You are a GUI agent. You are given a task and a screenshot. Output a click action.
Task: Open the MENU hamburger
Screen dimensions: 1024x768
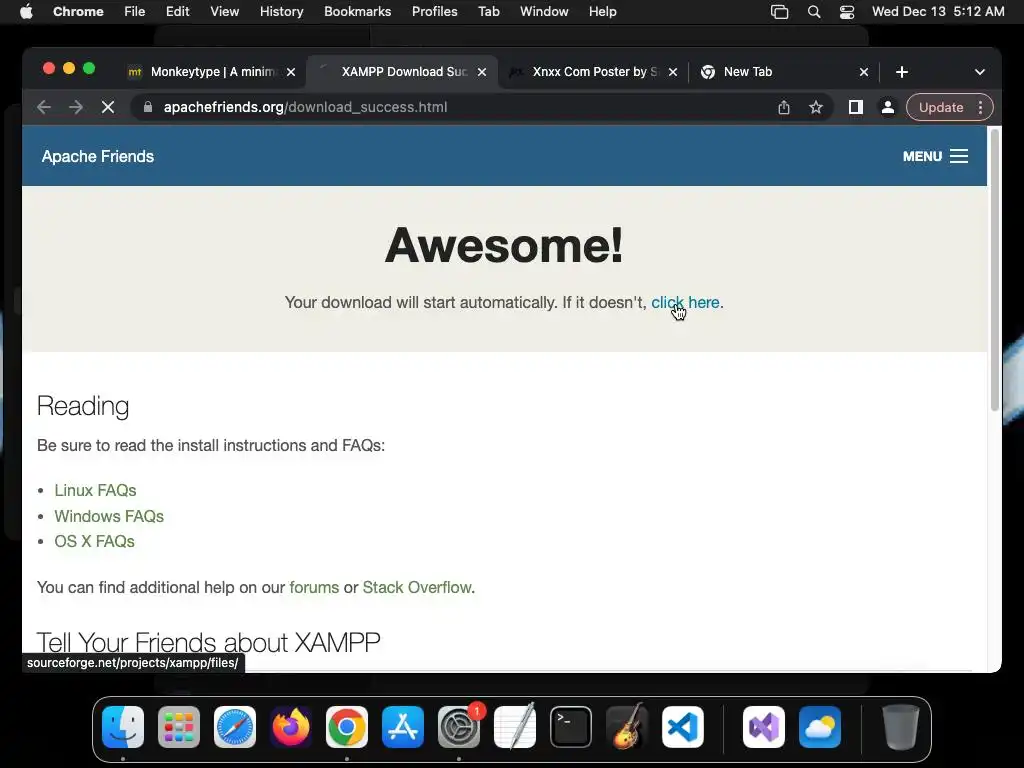pyautogui.click(x=935, y=156)
